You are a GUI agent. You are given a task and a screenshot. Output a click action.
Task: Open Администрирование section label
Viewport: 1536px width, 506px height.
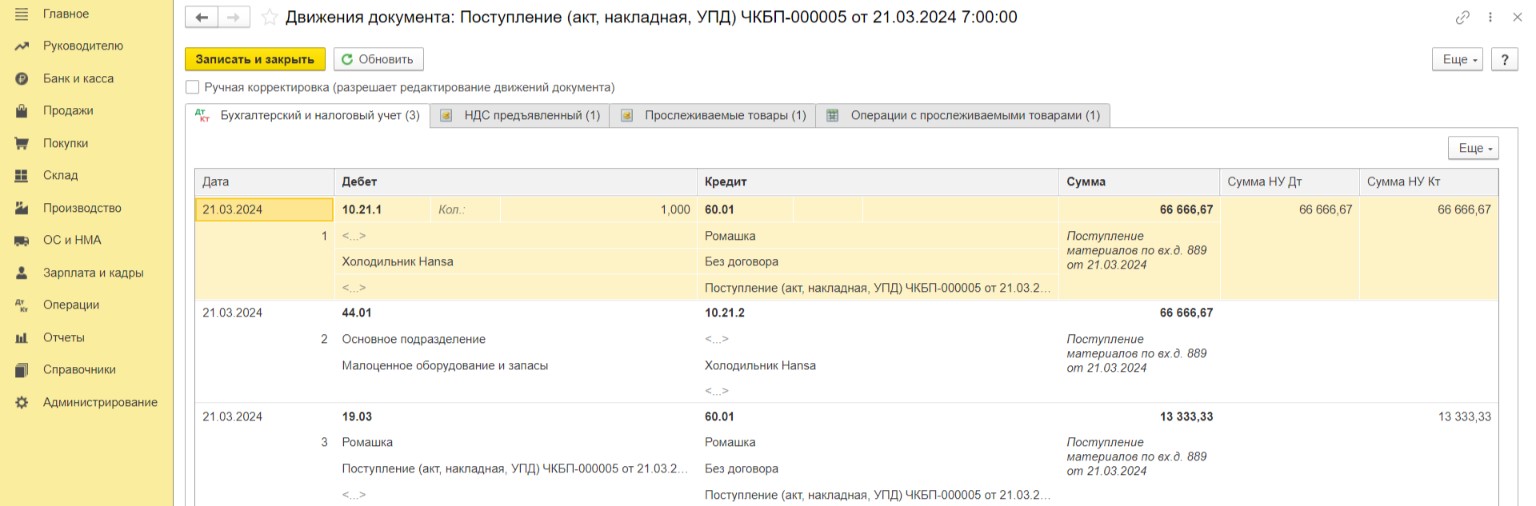[x=100, y=402]
